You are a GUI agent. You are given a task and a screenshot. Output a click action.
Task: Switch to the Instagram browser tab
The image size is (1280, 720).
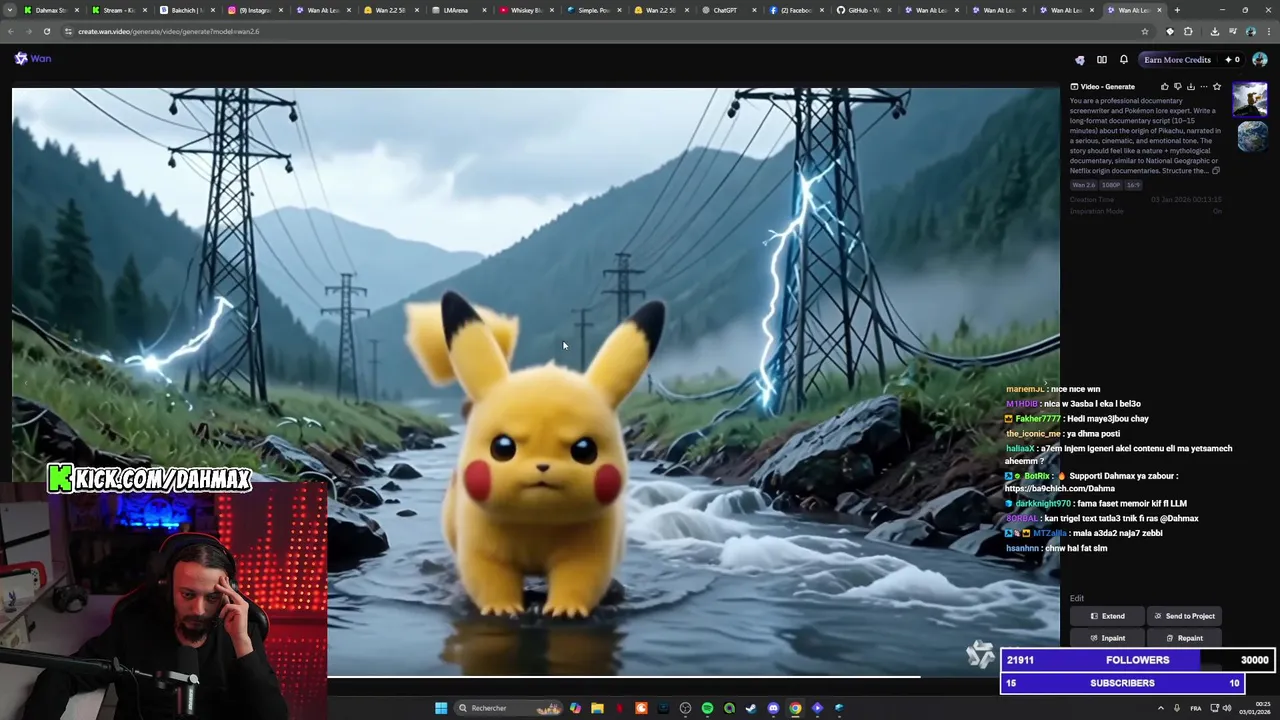click(x=254, y=10)
